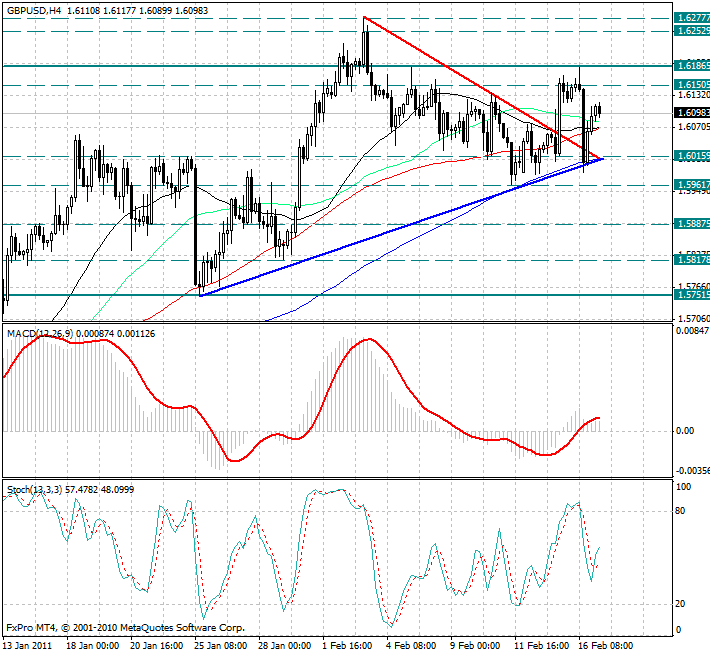Select the 1.59617 price level label

[x=692, y=185]
